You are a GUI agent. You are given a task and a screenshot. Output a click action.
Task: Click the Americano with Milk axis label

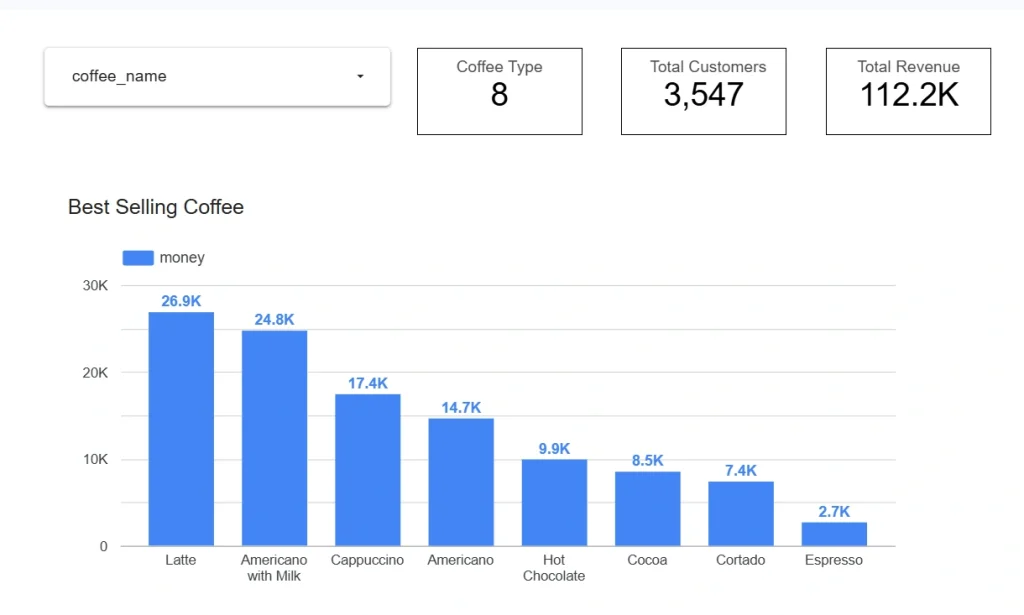point(274,568)
